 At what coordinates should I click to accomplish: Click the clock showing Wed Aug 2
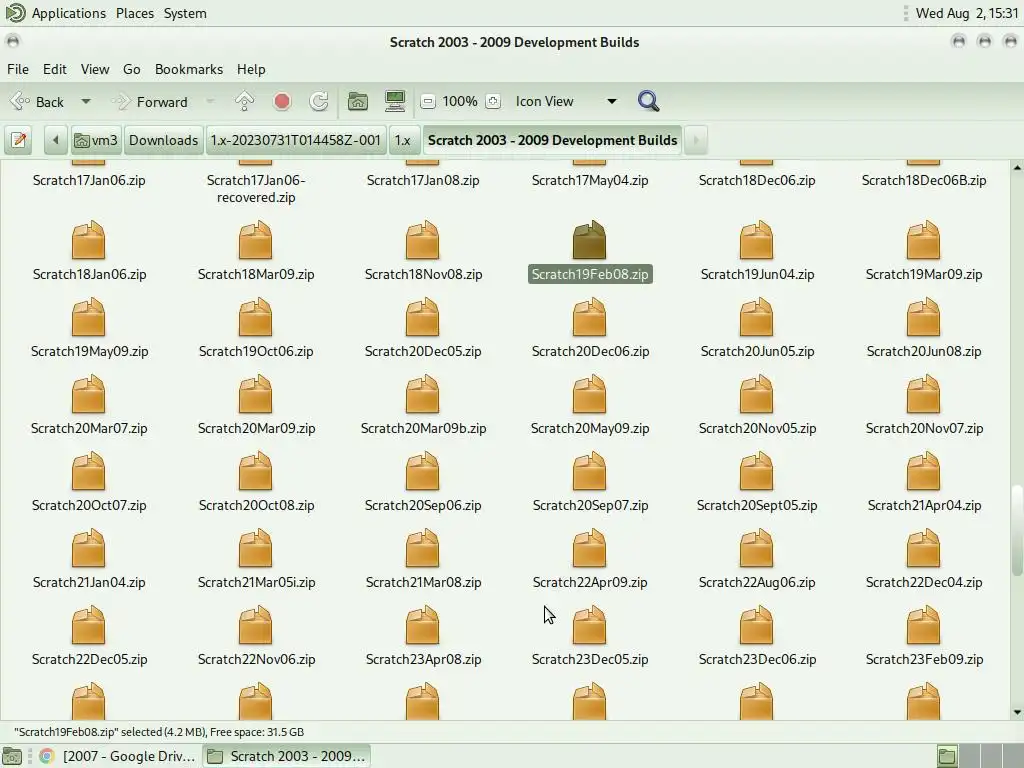click(x=967, y=13)
